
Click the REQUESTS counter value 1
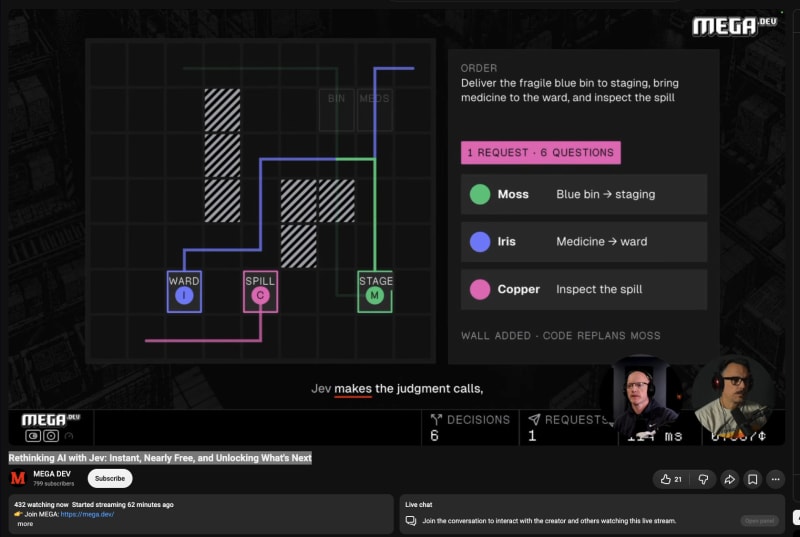coord(532,436)
